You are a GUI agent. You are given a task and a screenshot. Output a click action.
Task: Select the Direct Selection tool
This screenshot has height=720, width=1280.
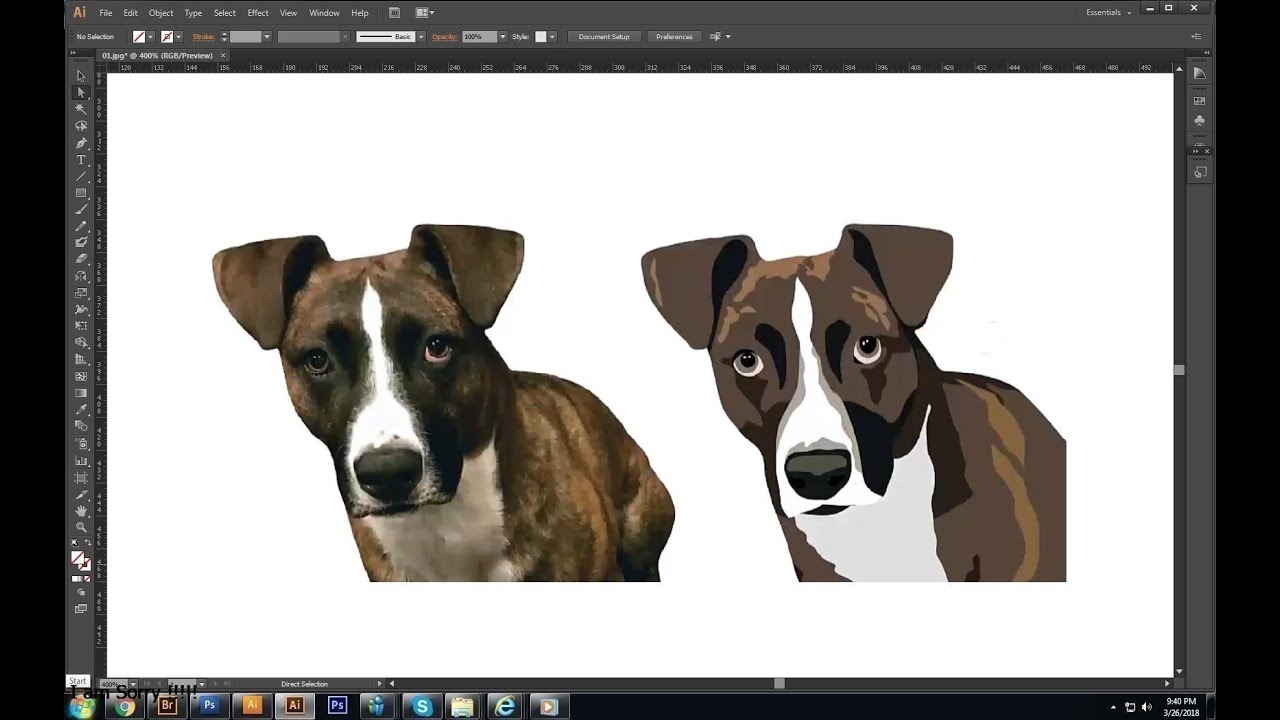pos(81,92)
